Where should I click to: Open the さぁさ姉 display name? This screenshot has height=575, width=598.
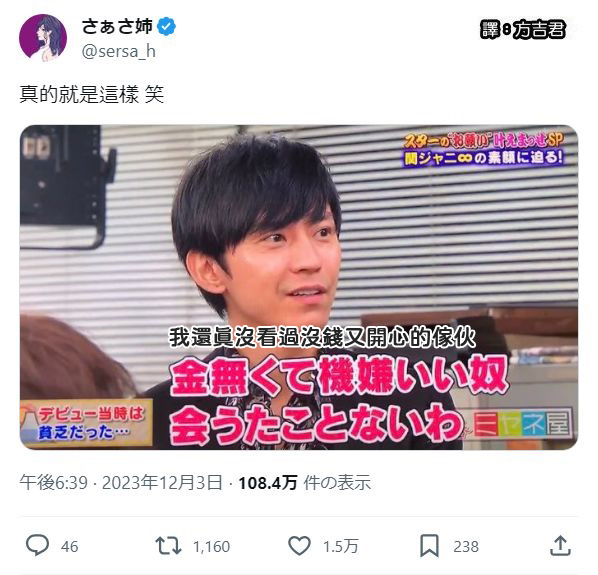coord(117,26)
